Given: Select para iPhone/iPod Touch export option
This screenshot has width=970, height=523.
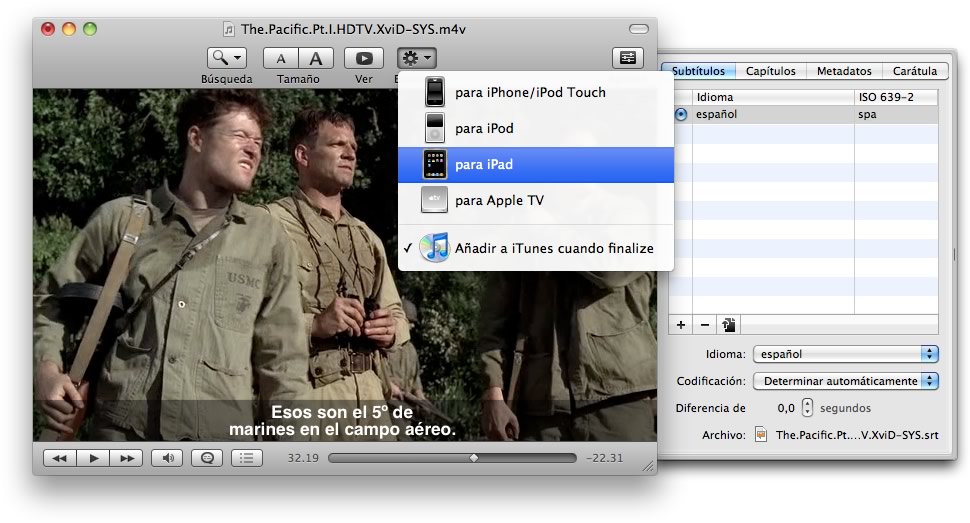Looking at the screenshot, I should 536,92.
